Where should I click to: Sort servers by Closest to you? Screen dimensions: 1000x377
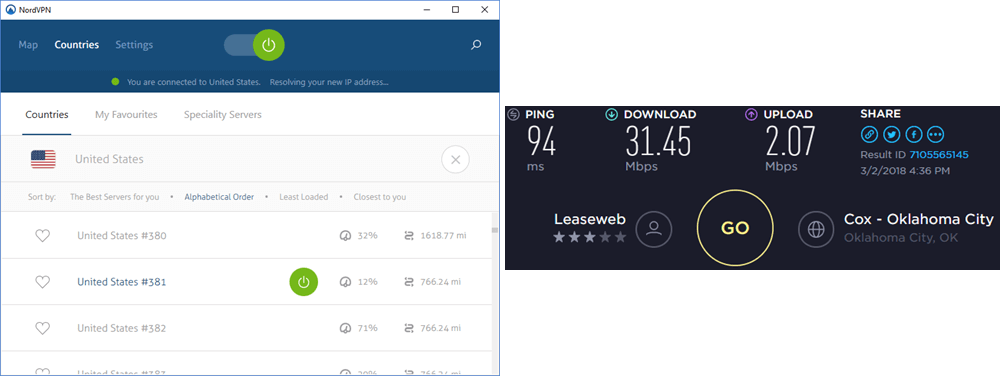[379, 197]
